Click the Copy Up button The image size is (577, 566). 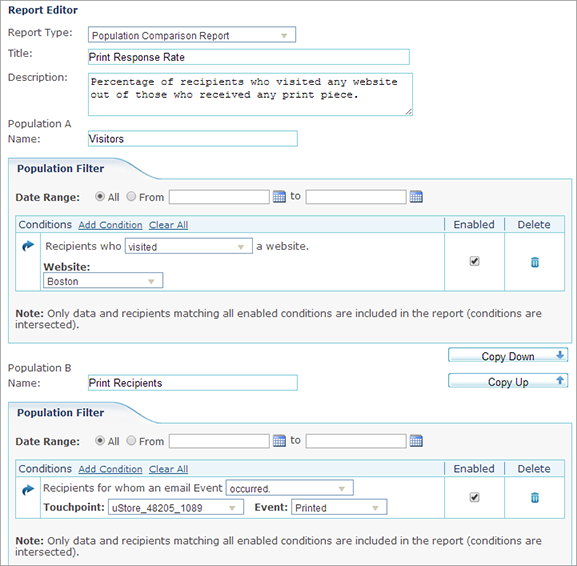508,381
